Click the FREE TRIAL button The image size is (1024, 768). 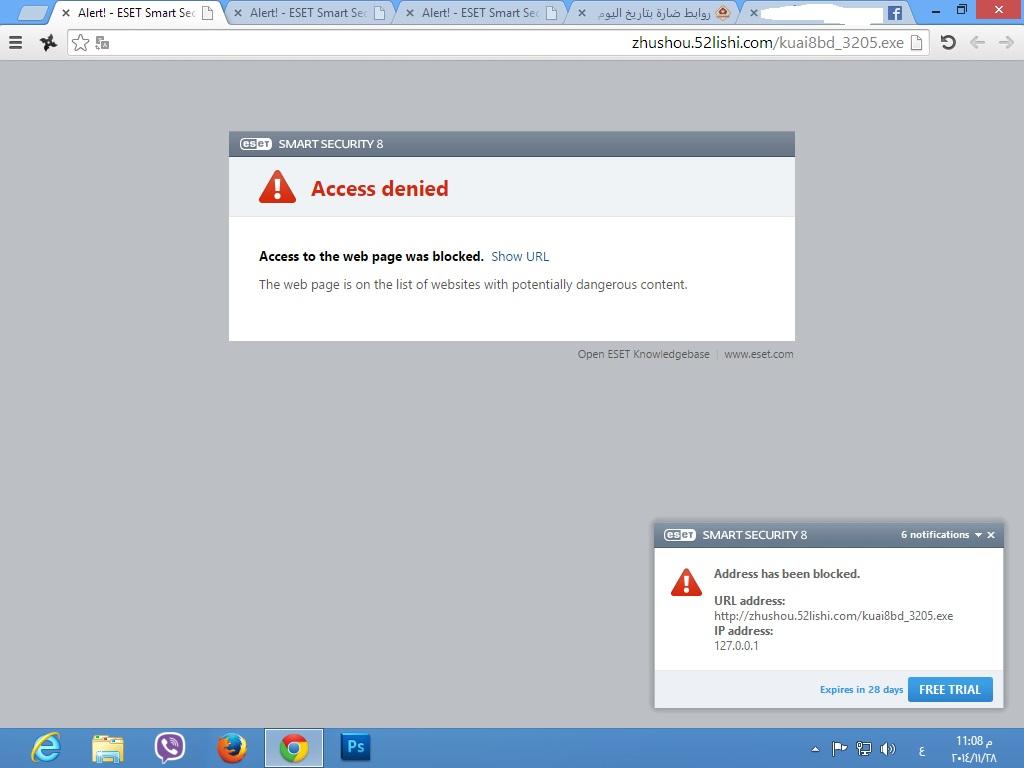click(950, 690)
